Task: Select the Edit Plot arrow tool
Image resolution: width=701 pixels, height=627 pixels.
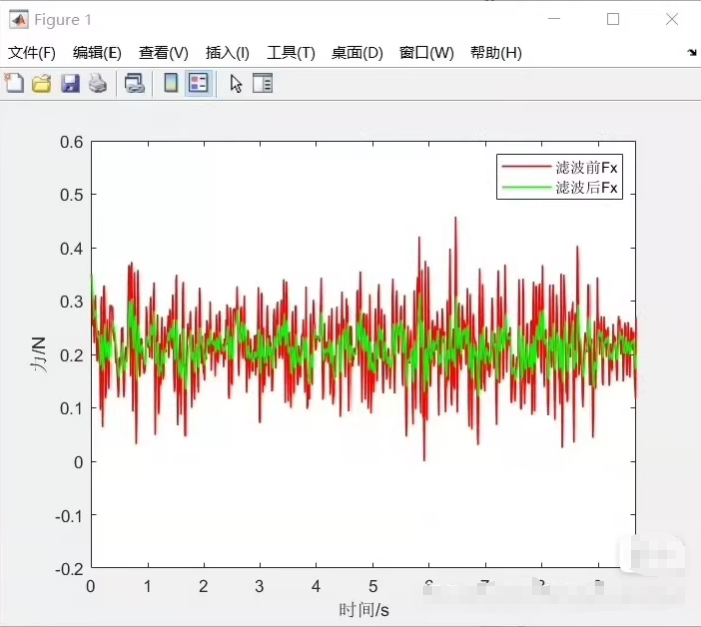Action: 236,84
